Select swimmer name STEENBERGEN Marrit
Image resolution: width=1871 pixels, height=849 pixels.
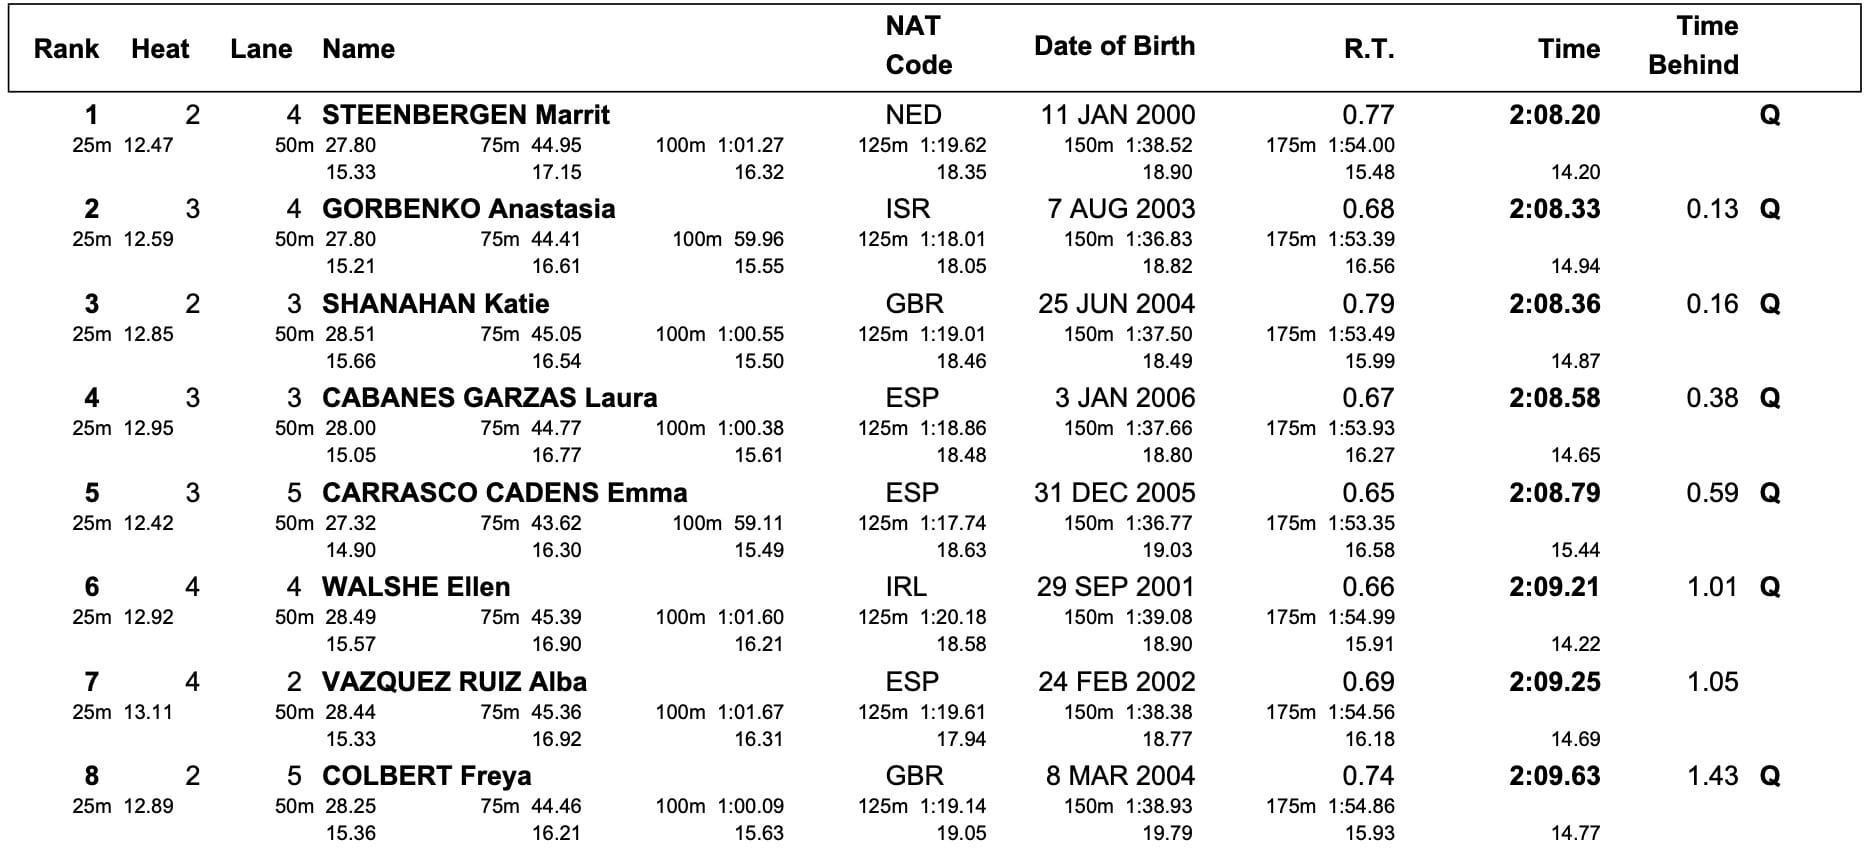tap(466, 115)
